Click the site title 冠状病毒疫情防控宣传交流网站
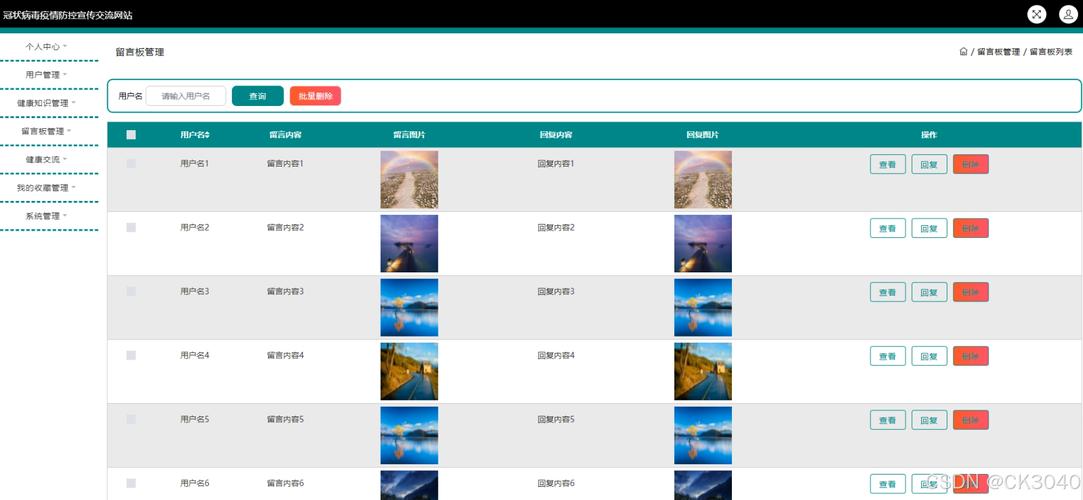Viewport: 1083px width, 500px height. click(67, 15)
